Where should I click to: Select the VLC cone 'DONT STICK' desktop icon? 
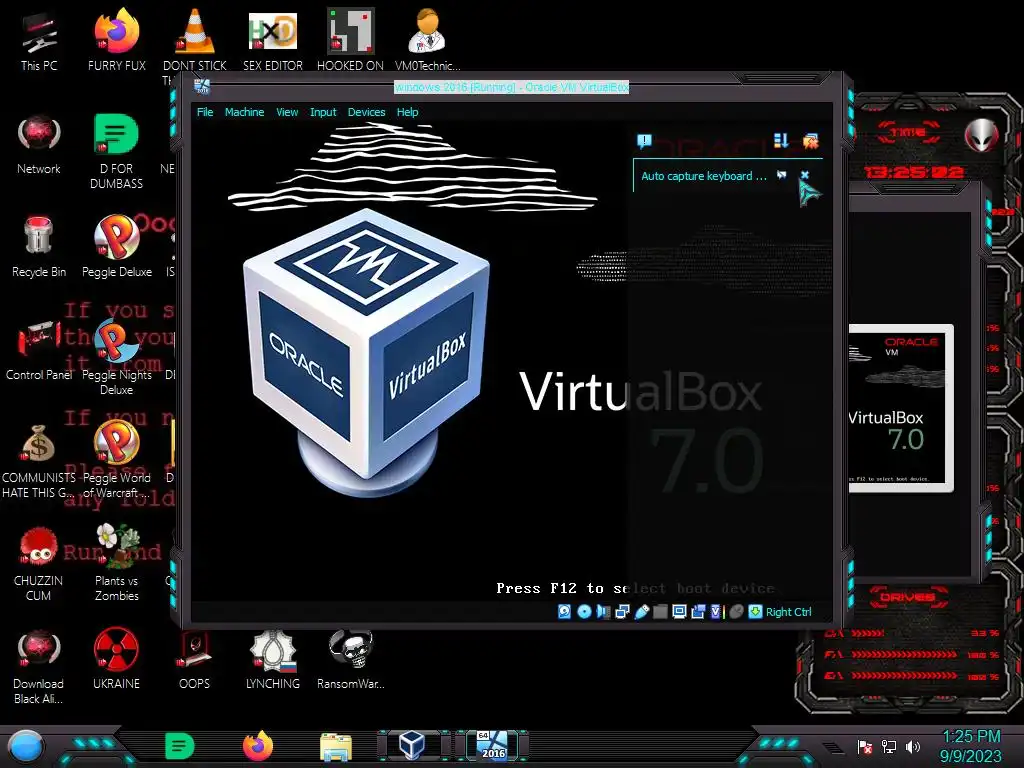coord(195,40)
